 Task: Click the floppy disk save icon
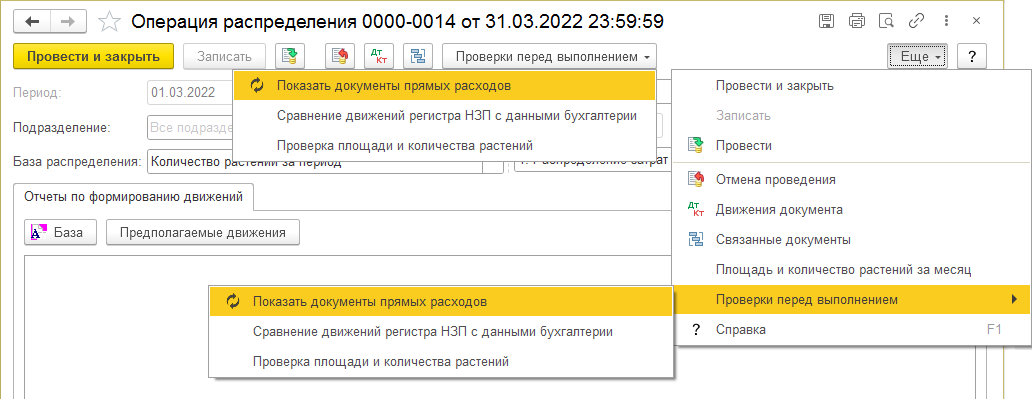[x=827, y=21]
